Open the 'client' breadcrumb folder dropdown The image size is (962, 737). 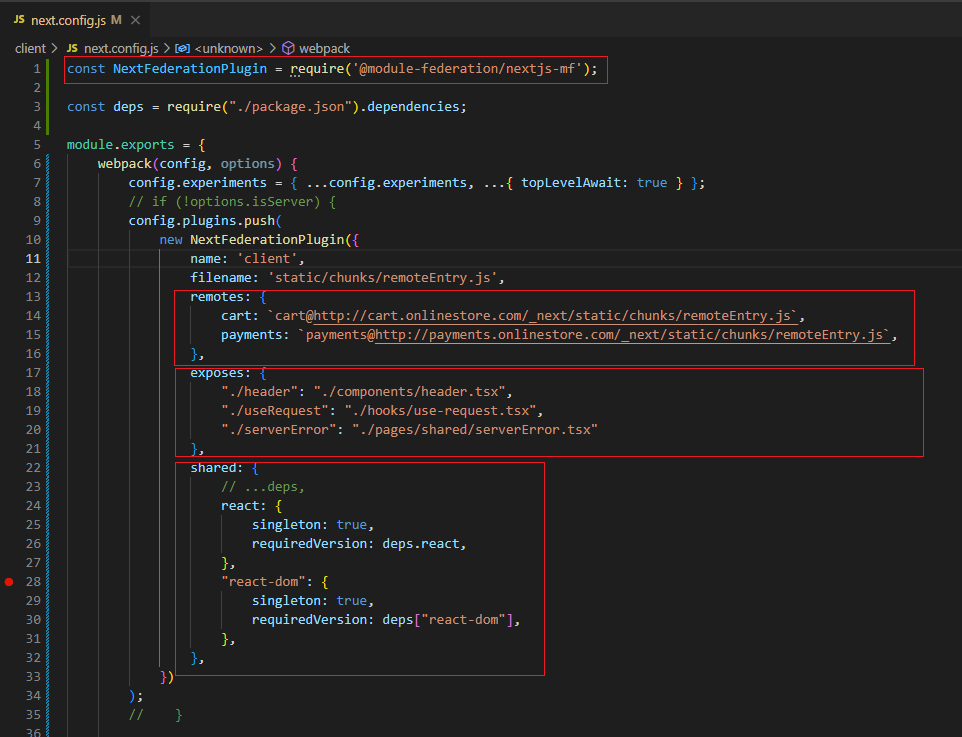pyautogui.click(x=30, y=48)
